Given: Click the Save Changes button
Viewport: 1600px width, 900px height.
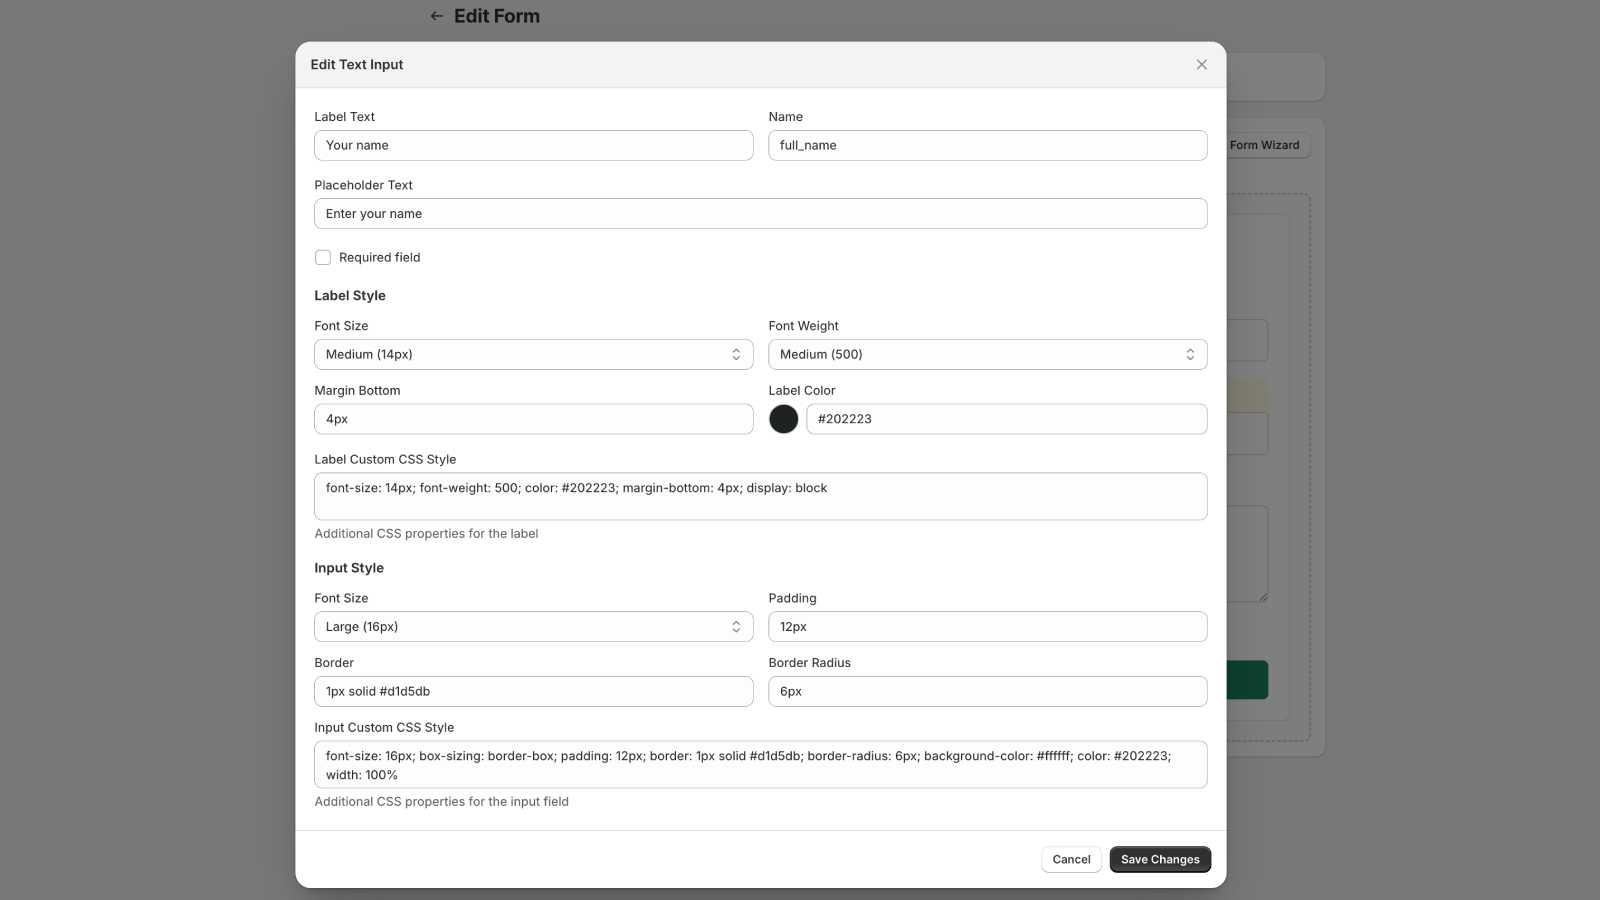Looking at the screenshot, I should tap(1160, 859).
